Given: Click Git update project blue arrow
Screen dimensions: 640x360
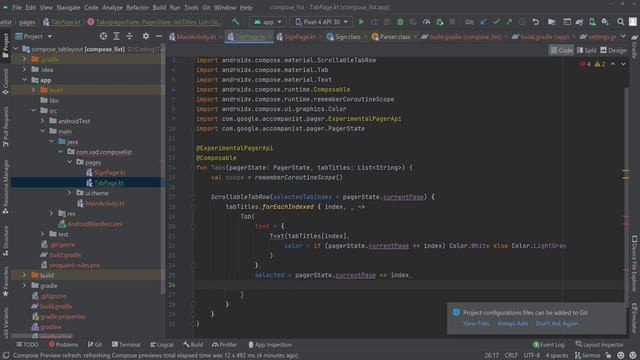Looking at the screenshot, I should pyautogui.click(x=483, y=22).
